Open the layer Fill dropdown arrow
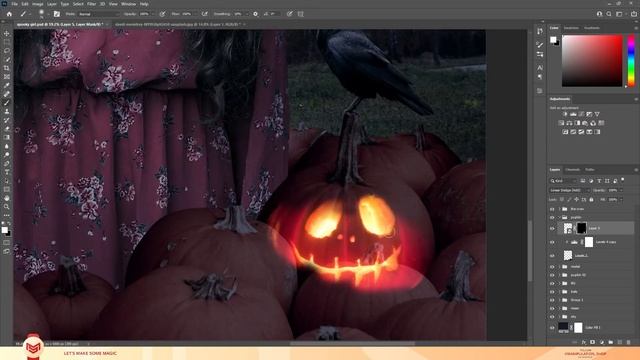The height and width of the screenshot is (360, 640). (621, 200)
